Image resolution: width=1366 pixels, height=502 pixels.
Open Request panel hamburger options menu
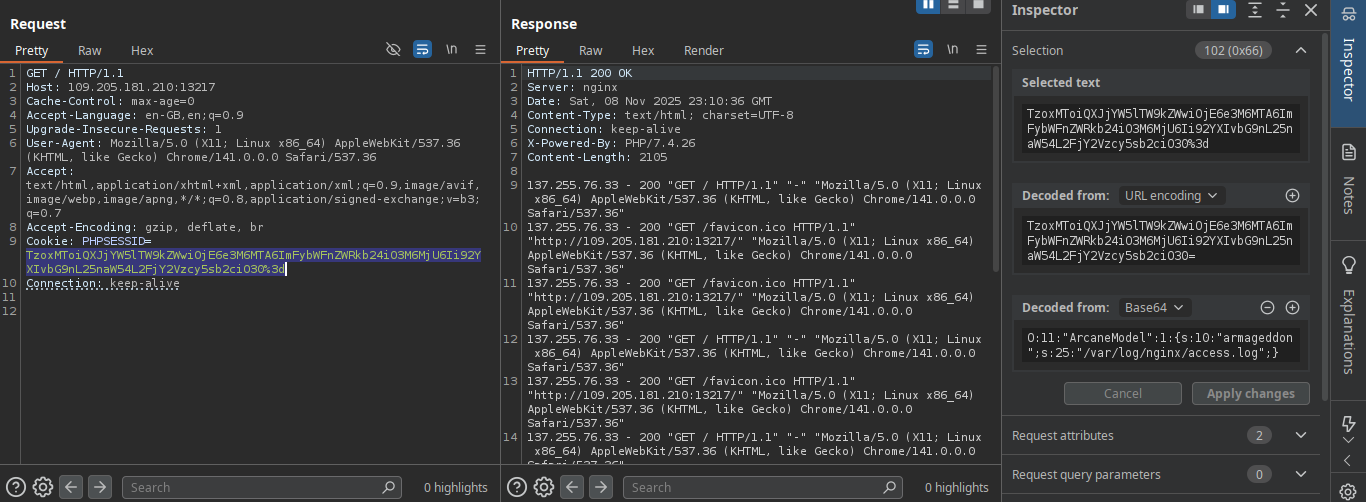480,49
